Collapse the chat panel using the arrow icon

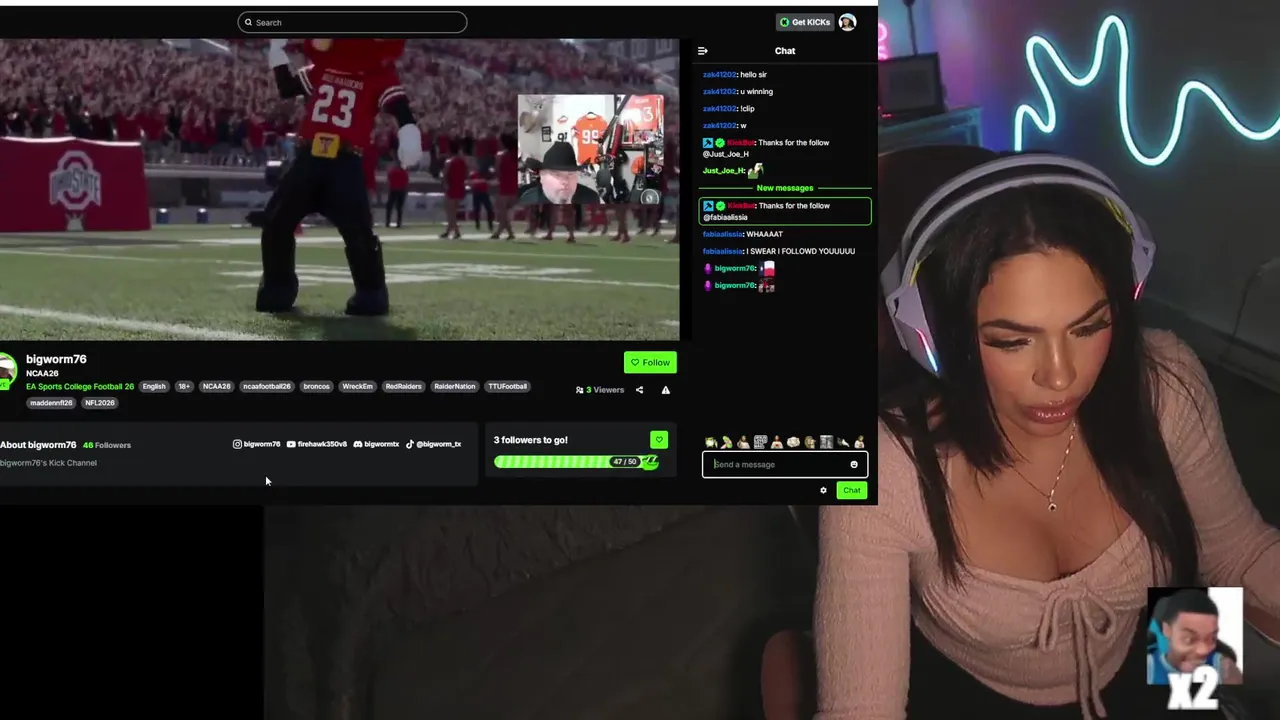[702, 51]
